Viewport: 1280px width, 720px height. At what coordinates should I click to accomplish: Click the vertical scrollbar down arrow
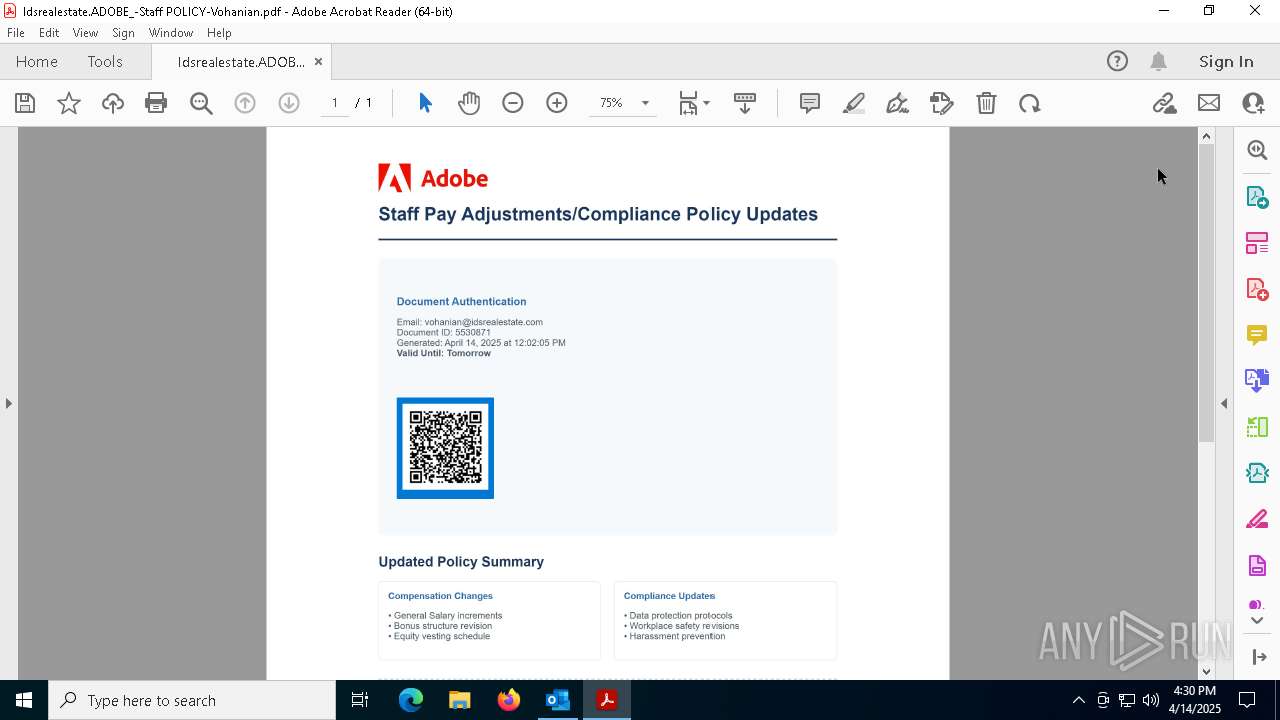pos(1206,671)
